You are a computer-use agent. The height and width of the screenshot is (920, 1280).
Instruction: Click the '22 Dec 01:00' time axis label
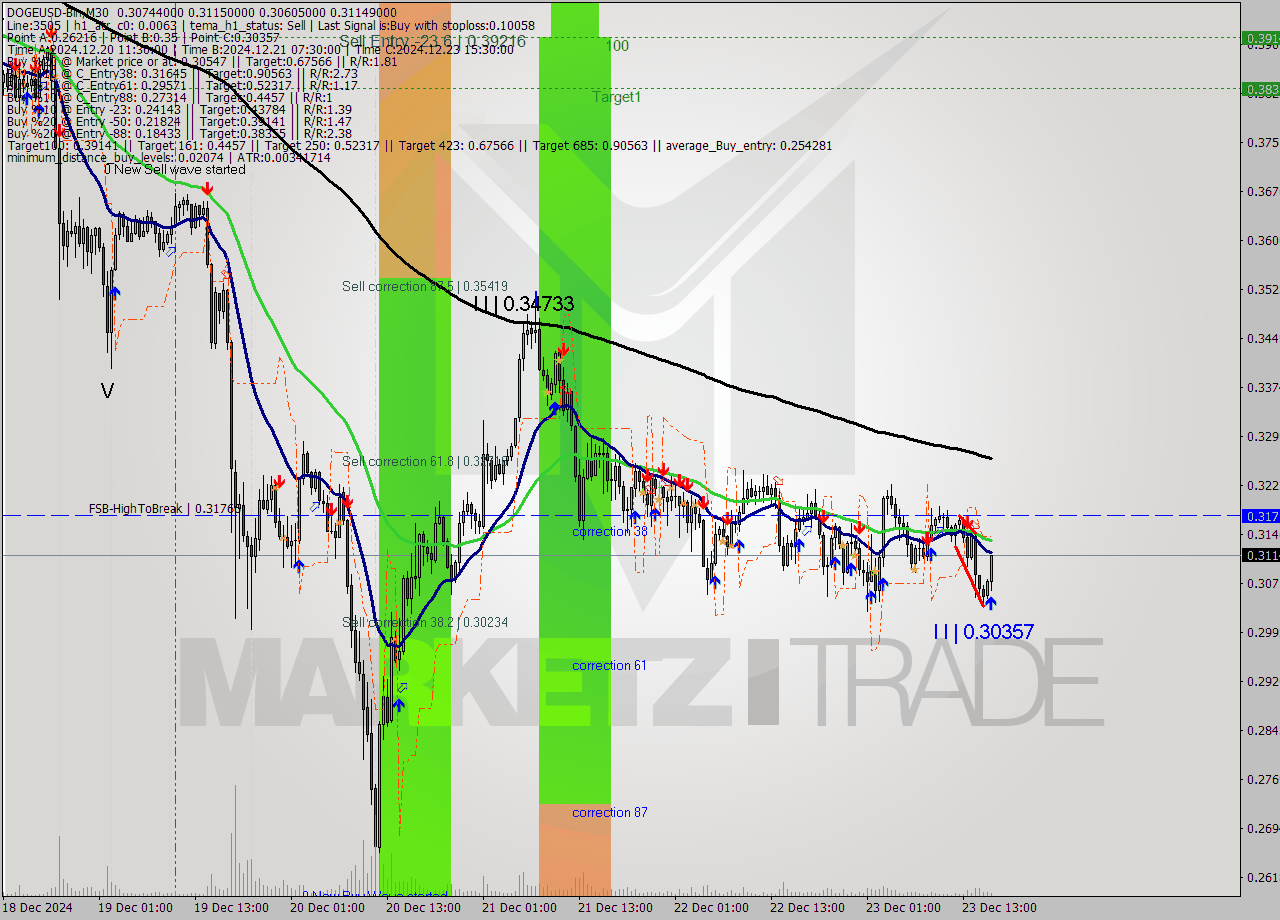pos(711,908)
